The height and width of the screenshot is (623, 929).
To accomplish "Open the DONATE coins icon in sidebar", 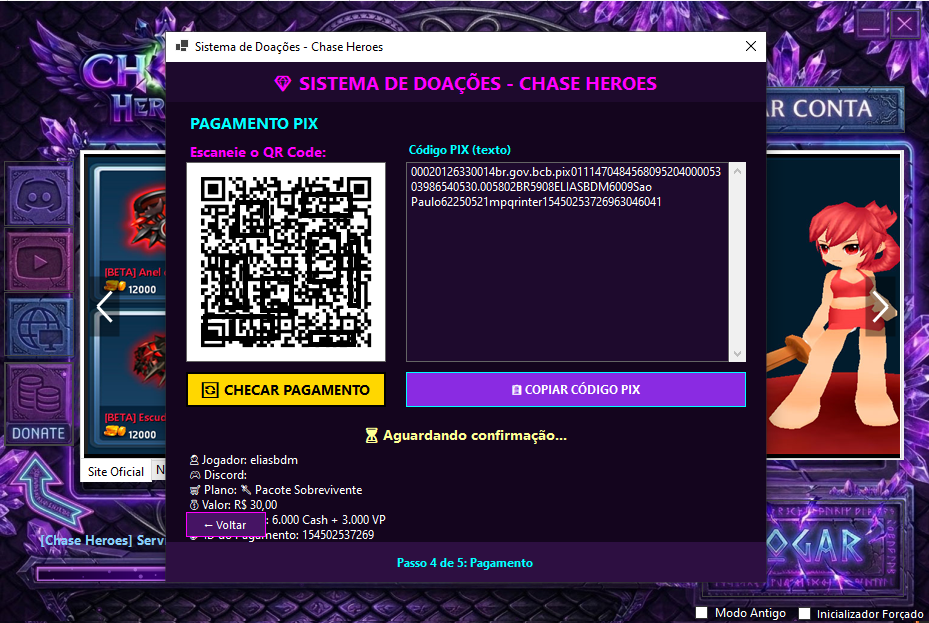I will (x=39, y=403).
